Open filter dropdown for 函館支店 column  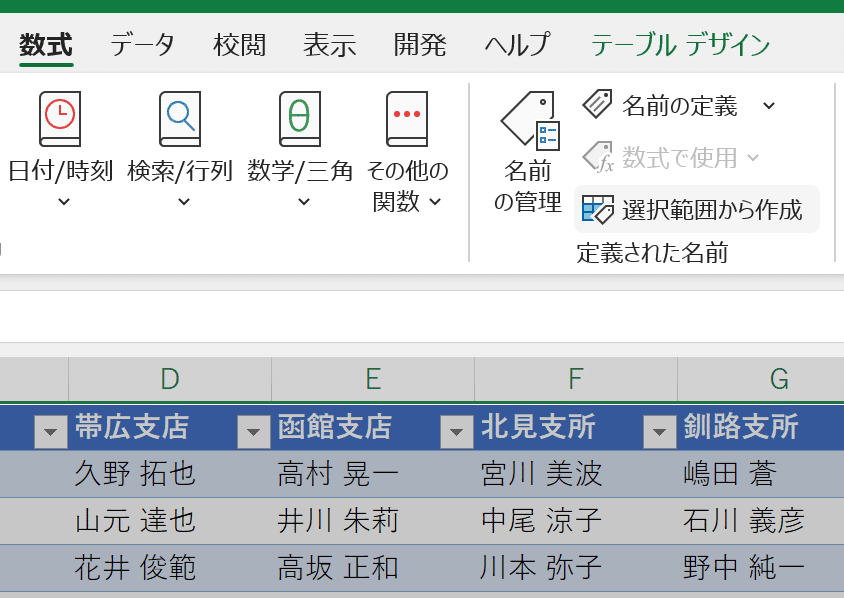click(x=253, y=431)
